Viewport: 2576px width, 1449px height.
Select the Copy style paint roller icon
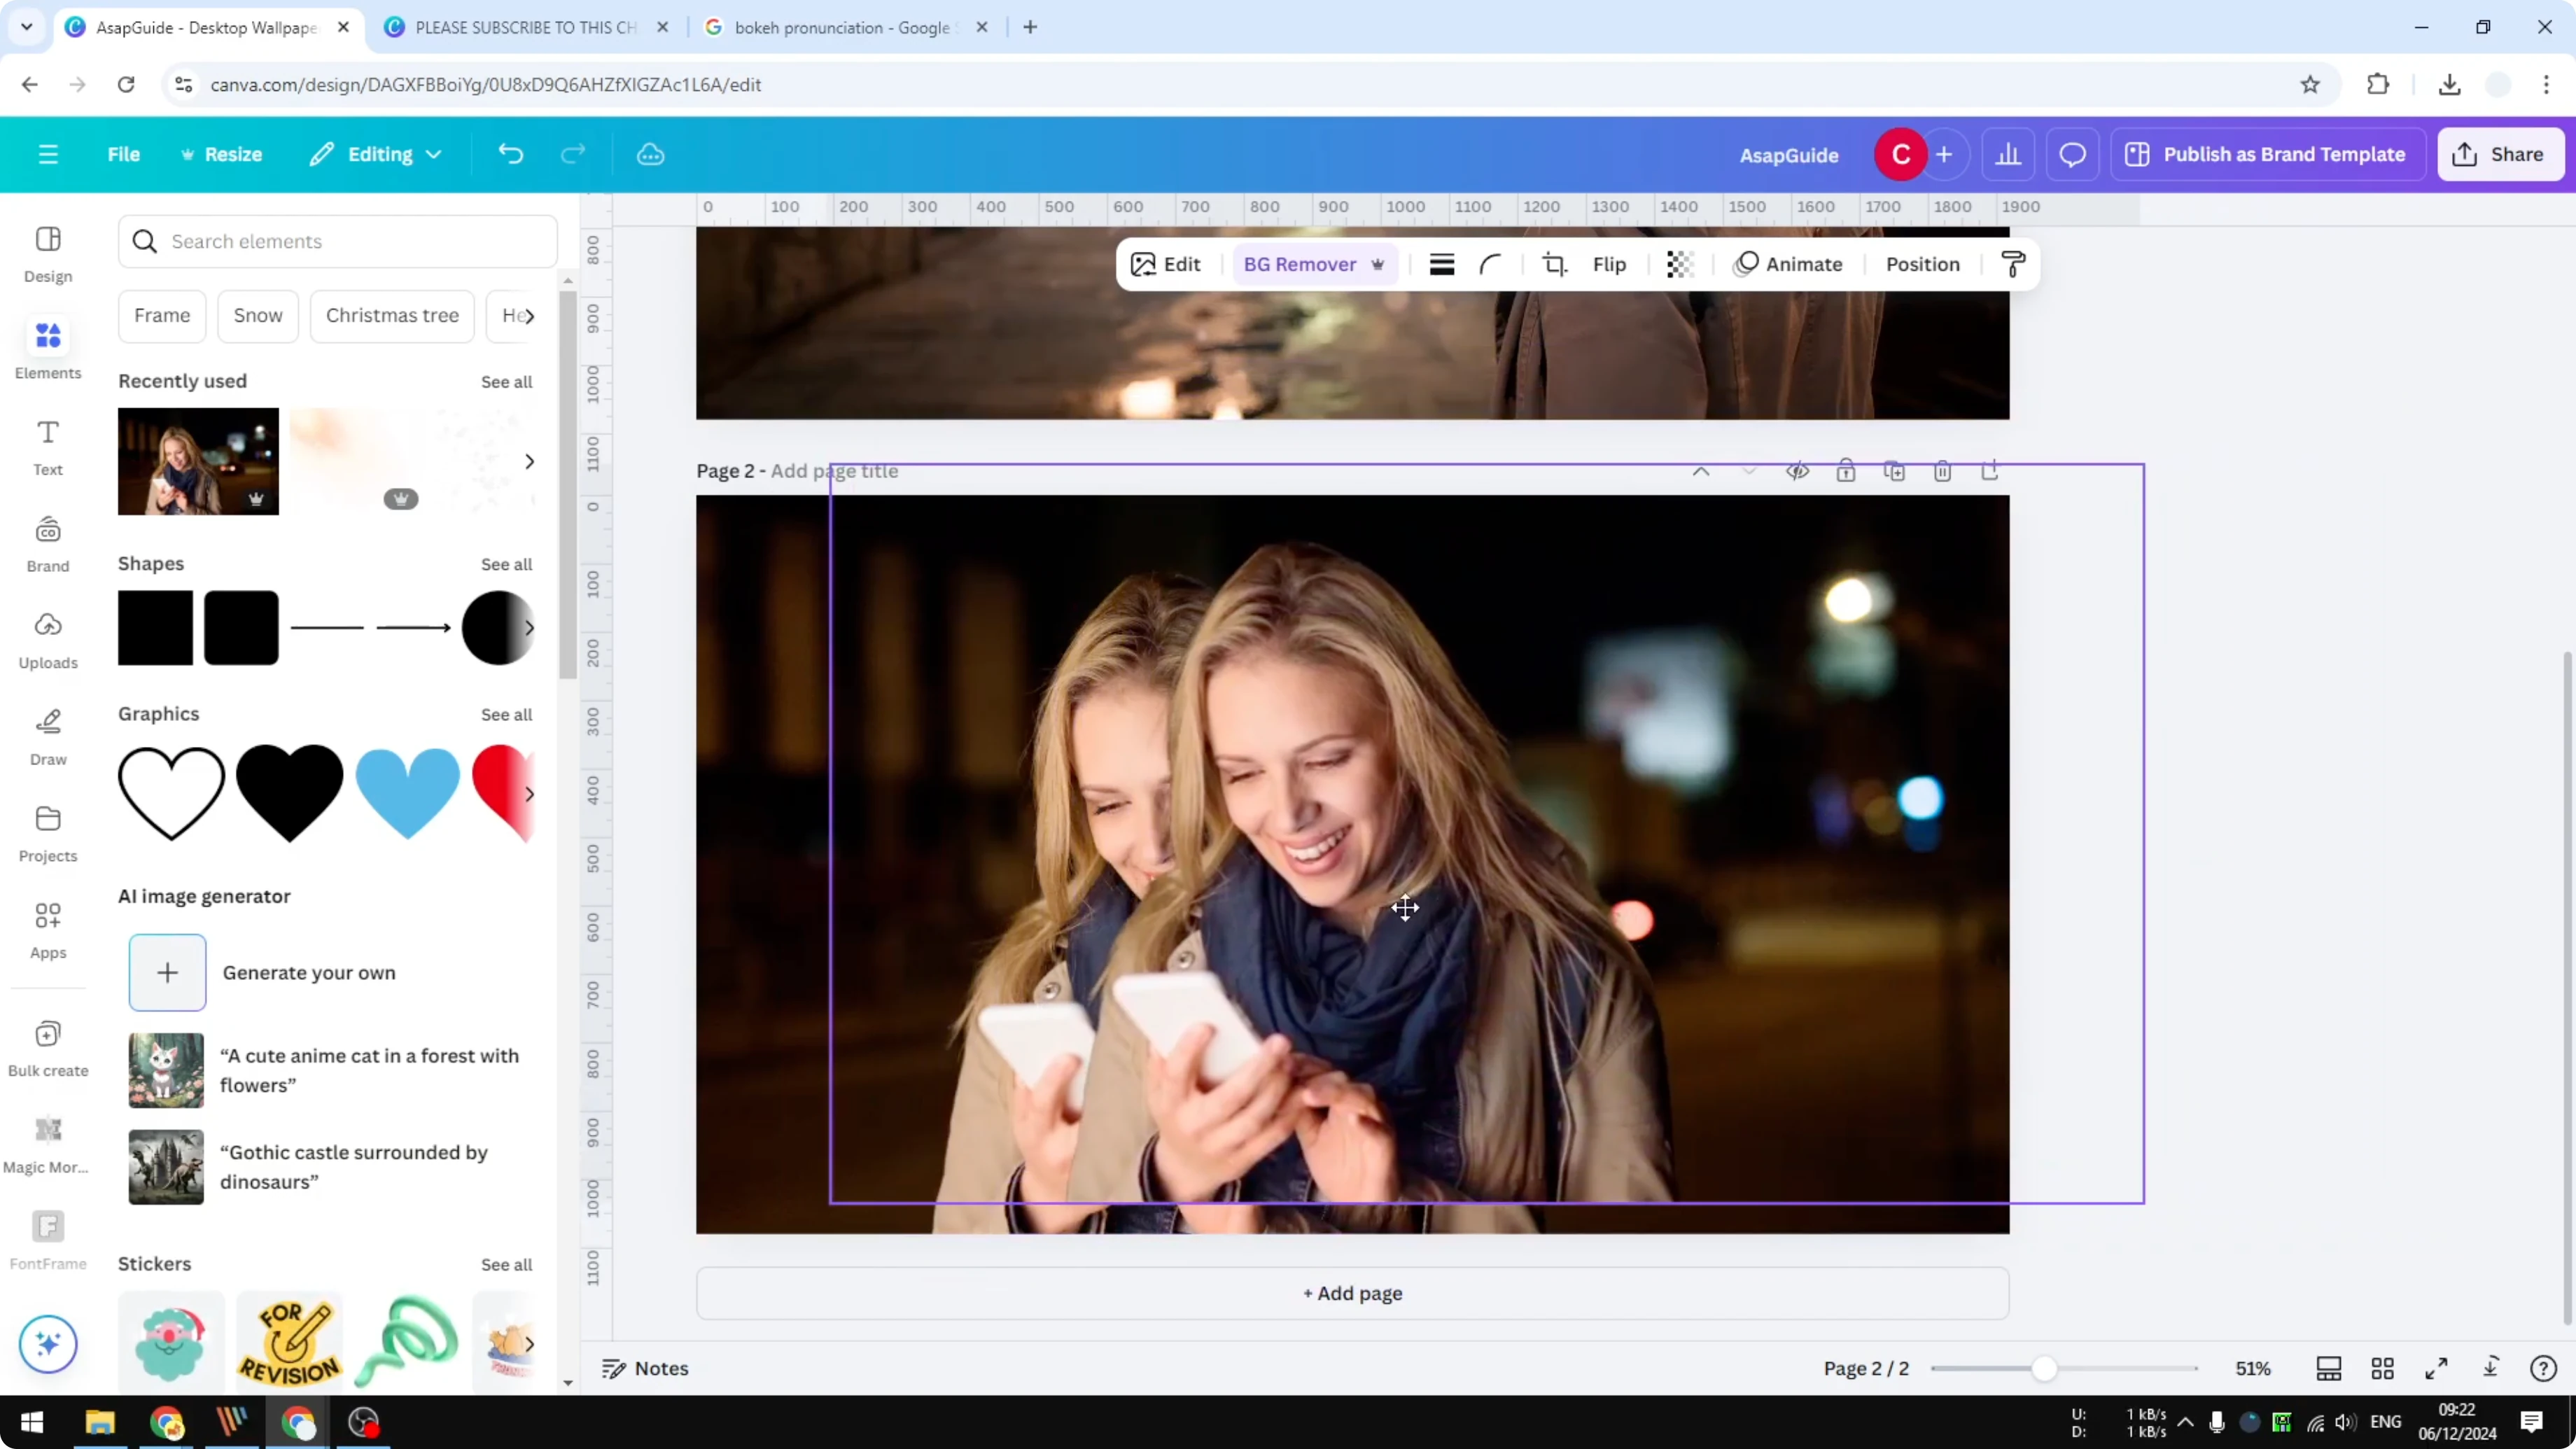2013,264
